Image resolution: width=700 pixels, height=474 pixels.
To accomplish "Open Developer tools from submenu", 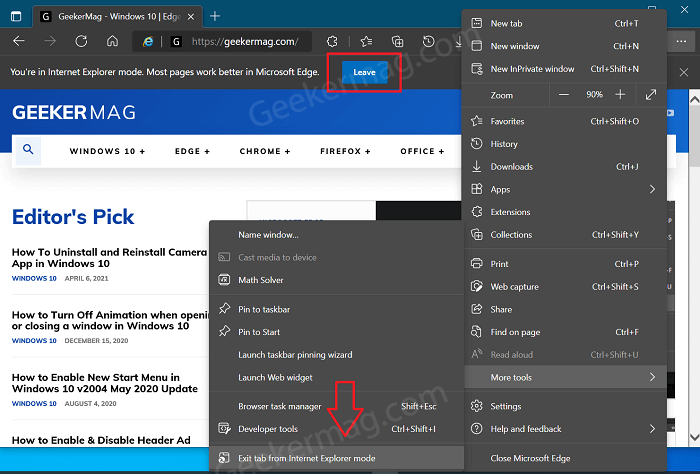I will tap(337, 429).
